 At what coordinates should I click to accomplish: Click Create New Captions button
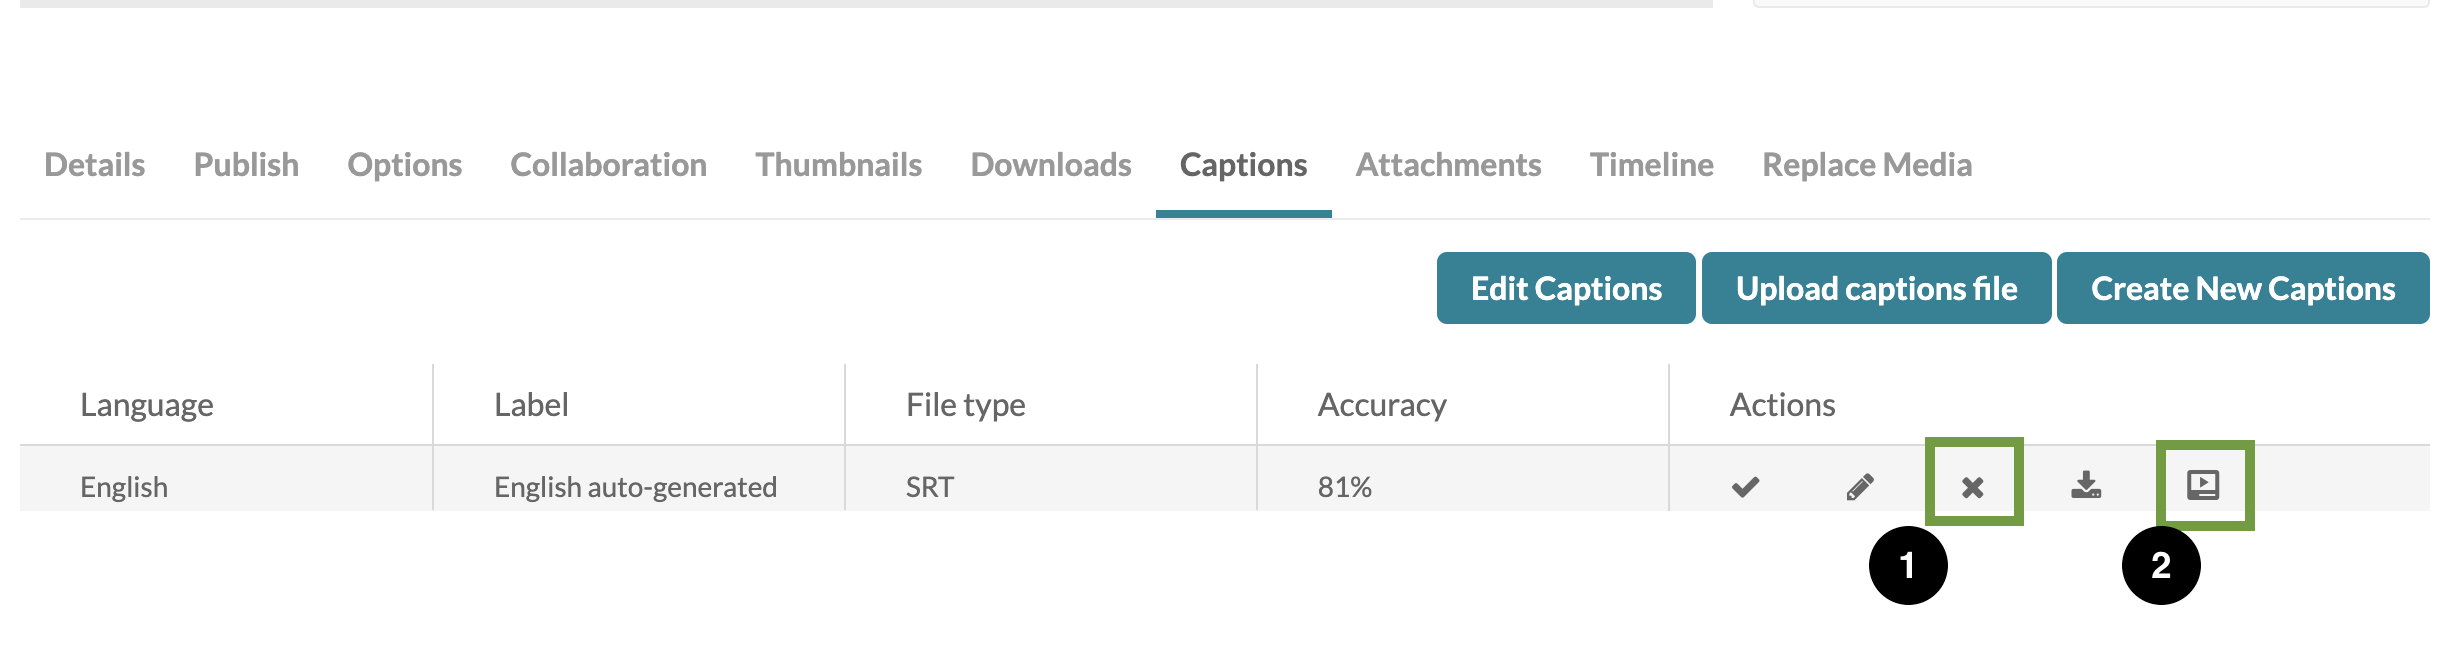pyautogui.click(x=2243, y=288)
